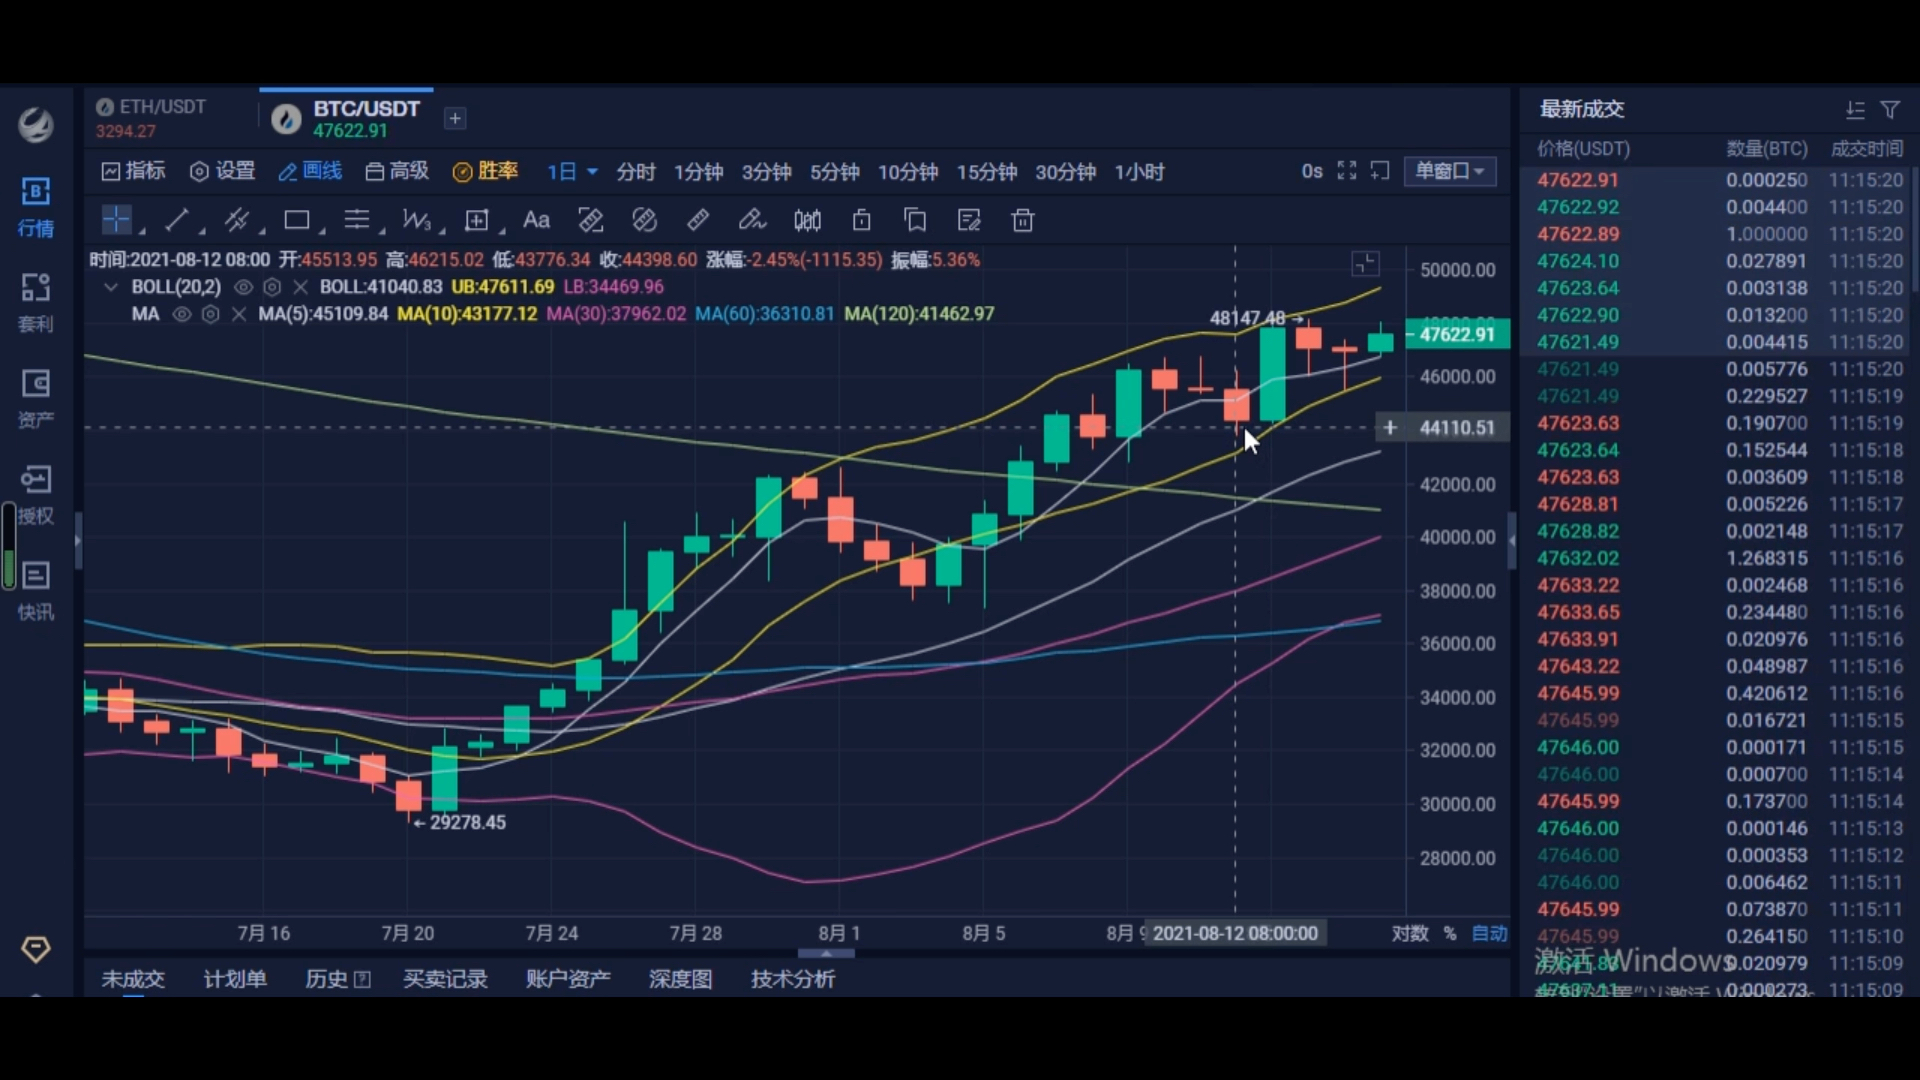The image size is (1920, 1080).
Task: Open the 单窗口 window layout dropdown
Action: [1450, 171]
